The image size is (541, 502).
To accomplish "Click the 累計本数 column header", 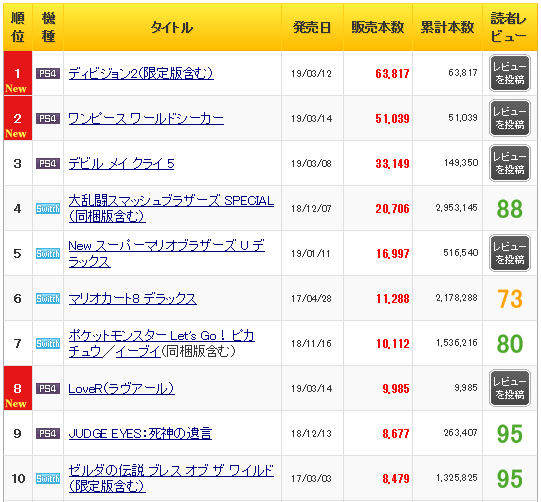I will pos(447,27).
